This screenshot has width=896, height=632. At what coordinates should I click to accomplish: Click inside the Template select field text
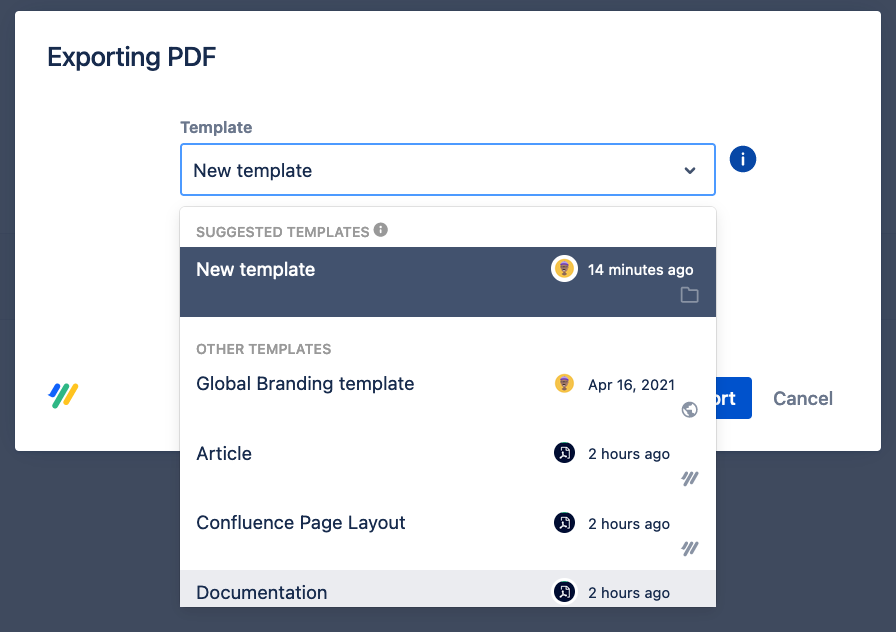254,171
